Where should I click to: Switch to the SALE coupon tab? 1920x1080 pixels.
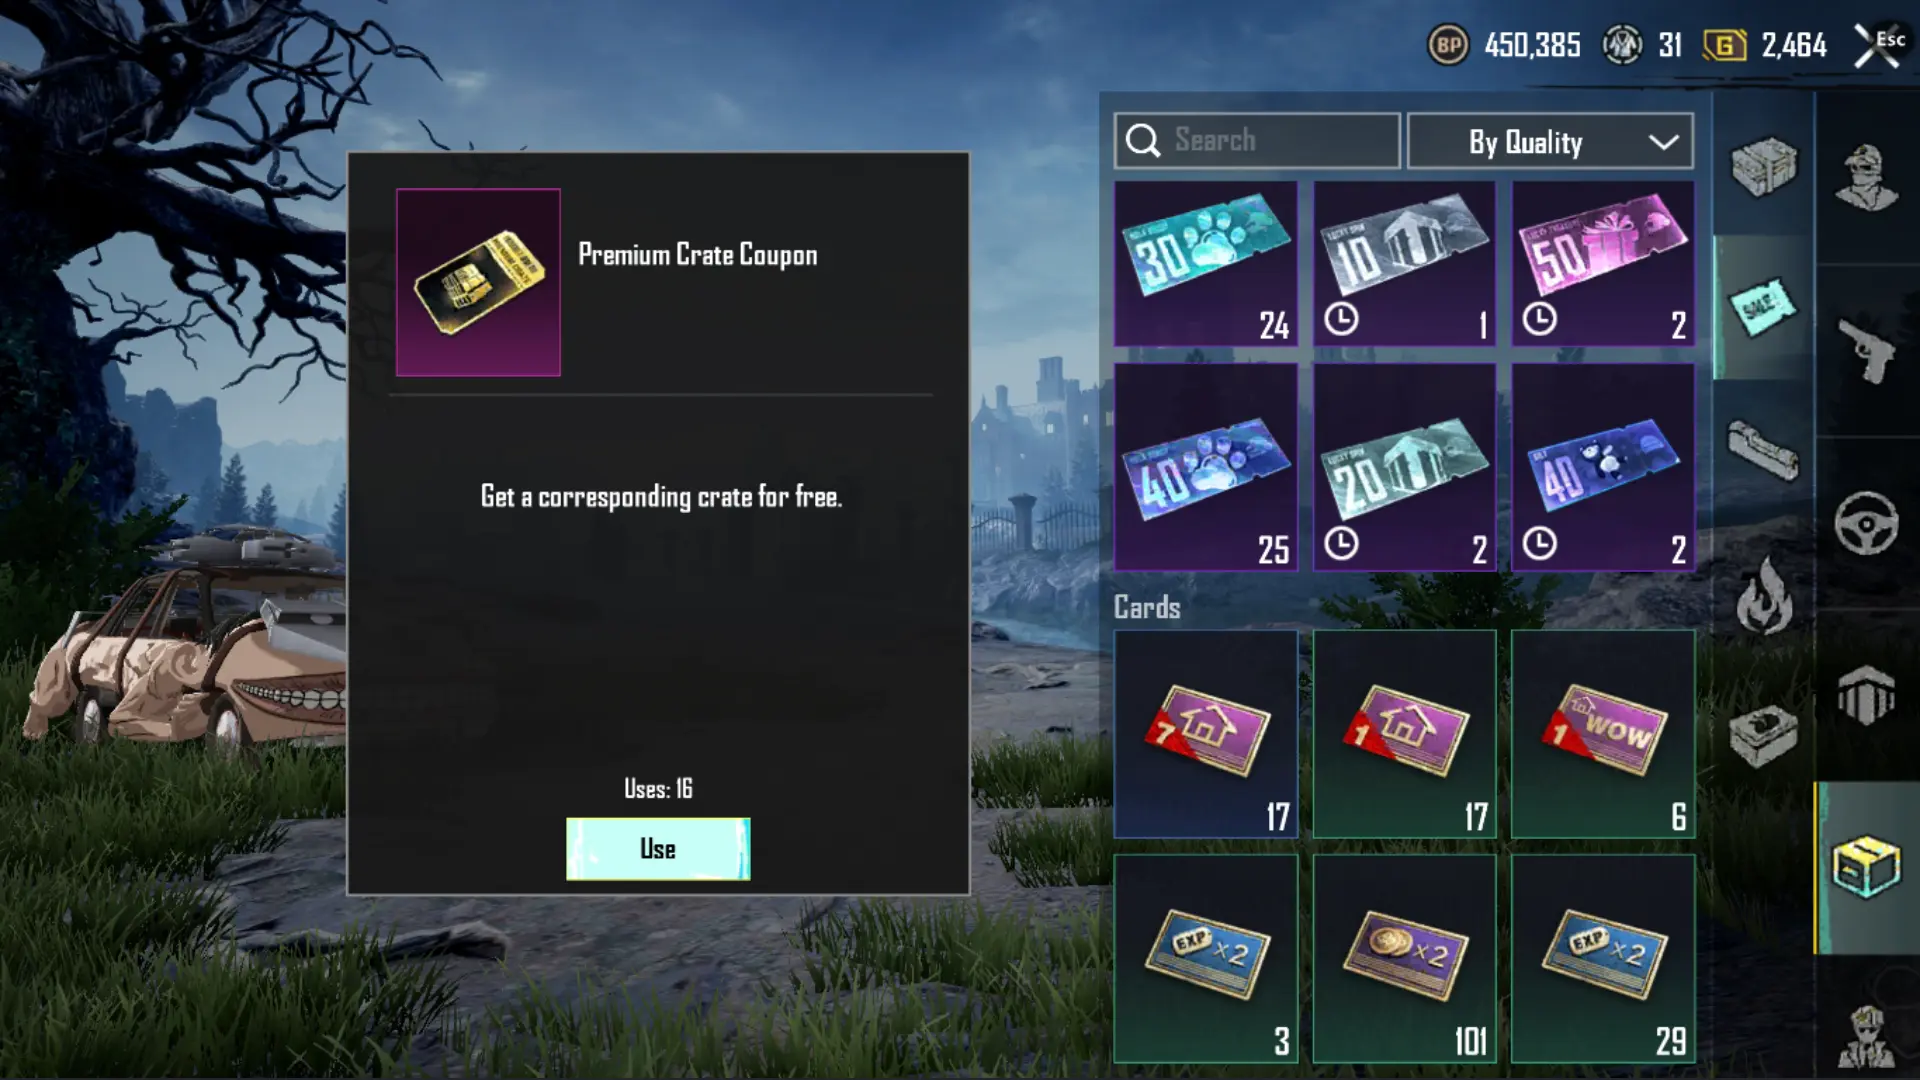coord(1764,307)
